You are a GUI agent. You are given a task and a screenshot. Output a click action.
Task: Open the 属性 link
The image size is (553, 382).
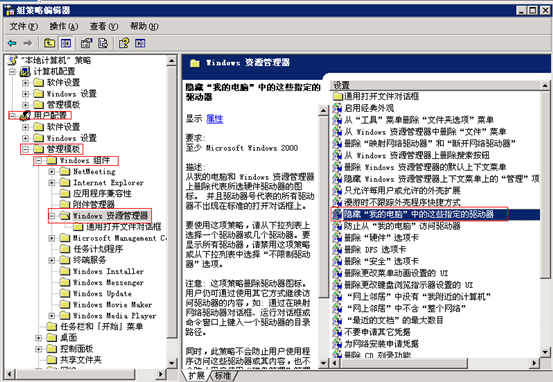point(214,119)
